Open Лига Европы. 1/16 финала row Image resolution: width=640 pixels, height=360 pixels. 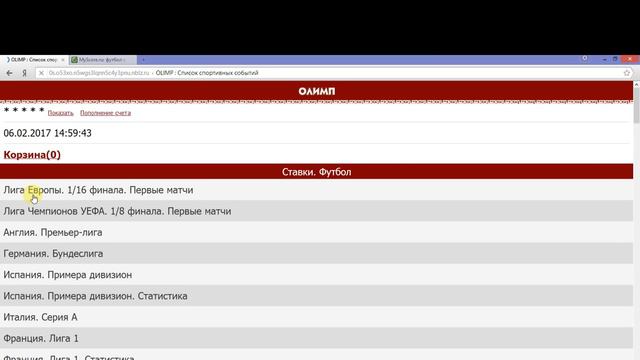(x=316, y=190)
